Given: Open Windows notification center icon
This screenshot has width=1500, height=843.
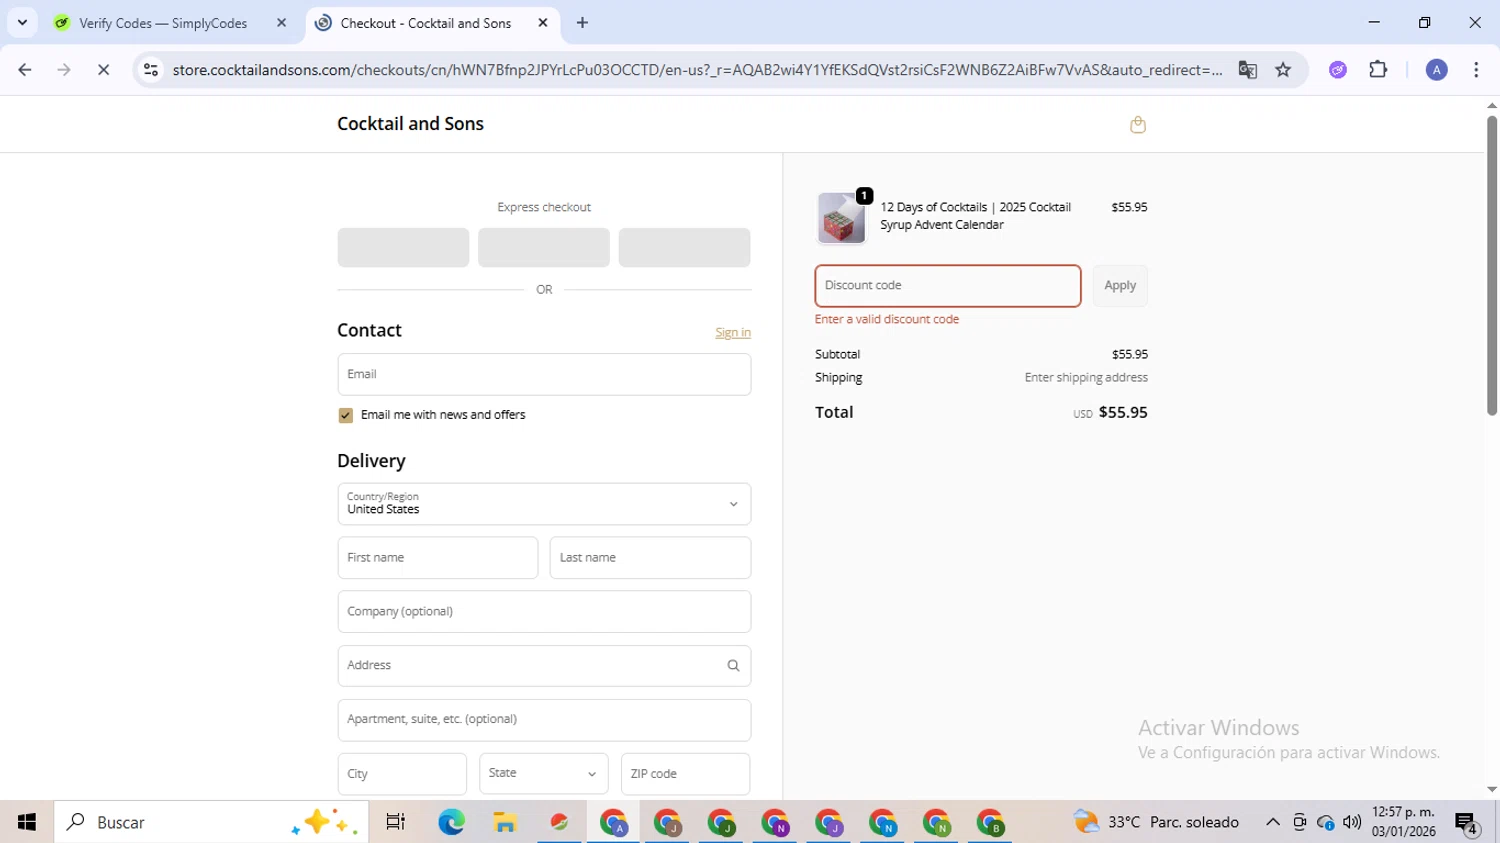Looking at the screenshot, I should click(1467, 823).
